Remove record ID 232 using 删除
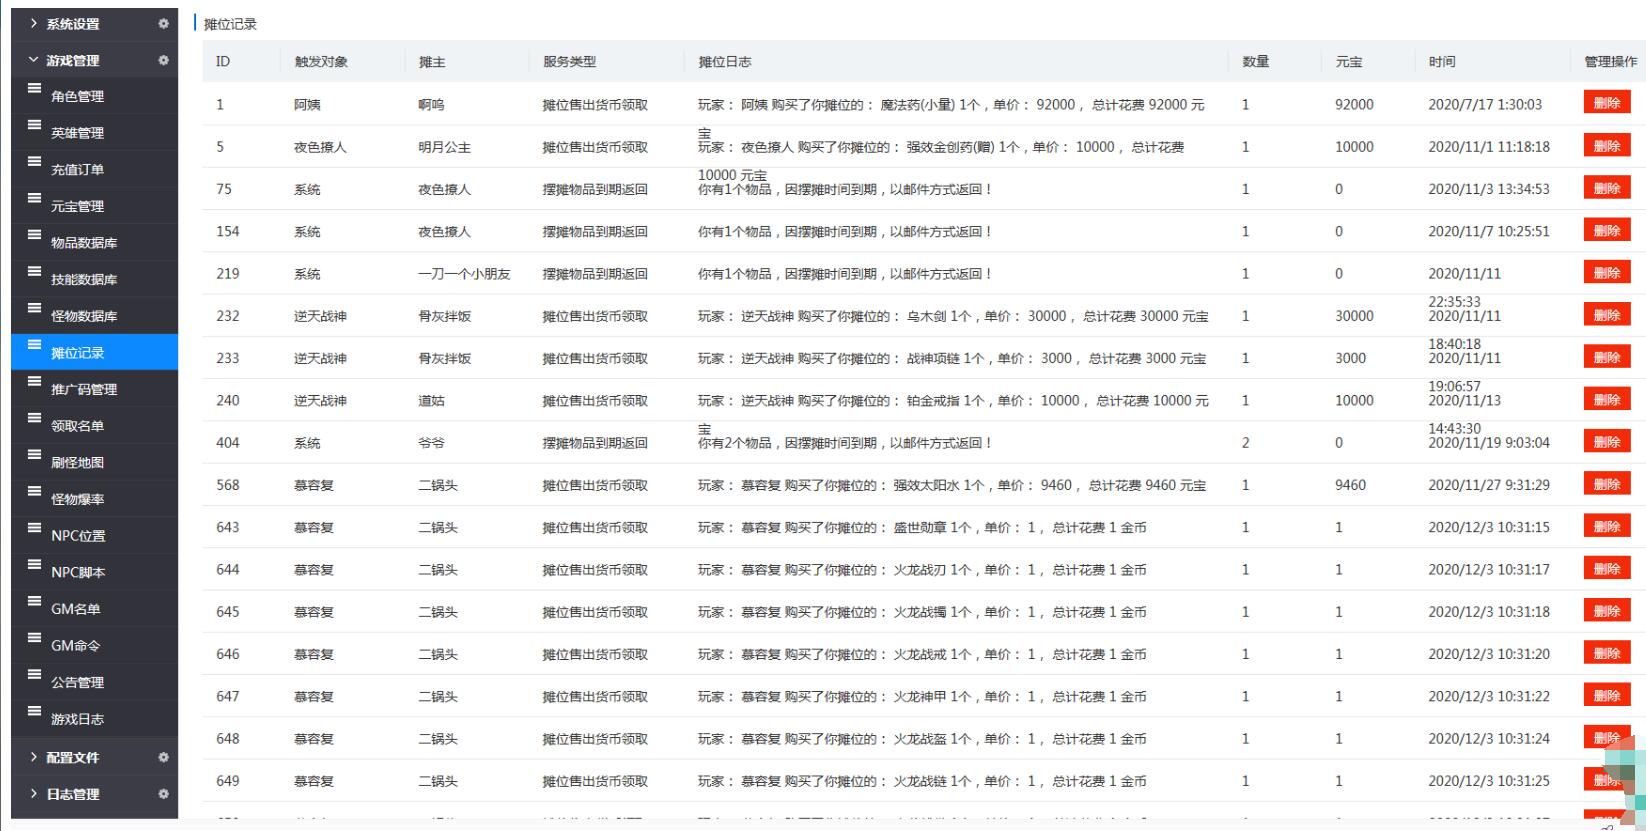Screen dimensions: 1646x831 pos(1606,315)
